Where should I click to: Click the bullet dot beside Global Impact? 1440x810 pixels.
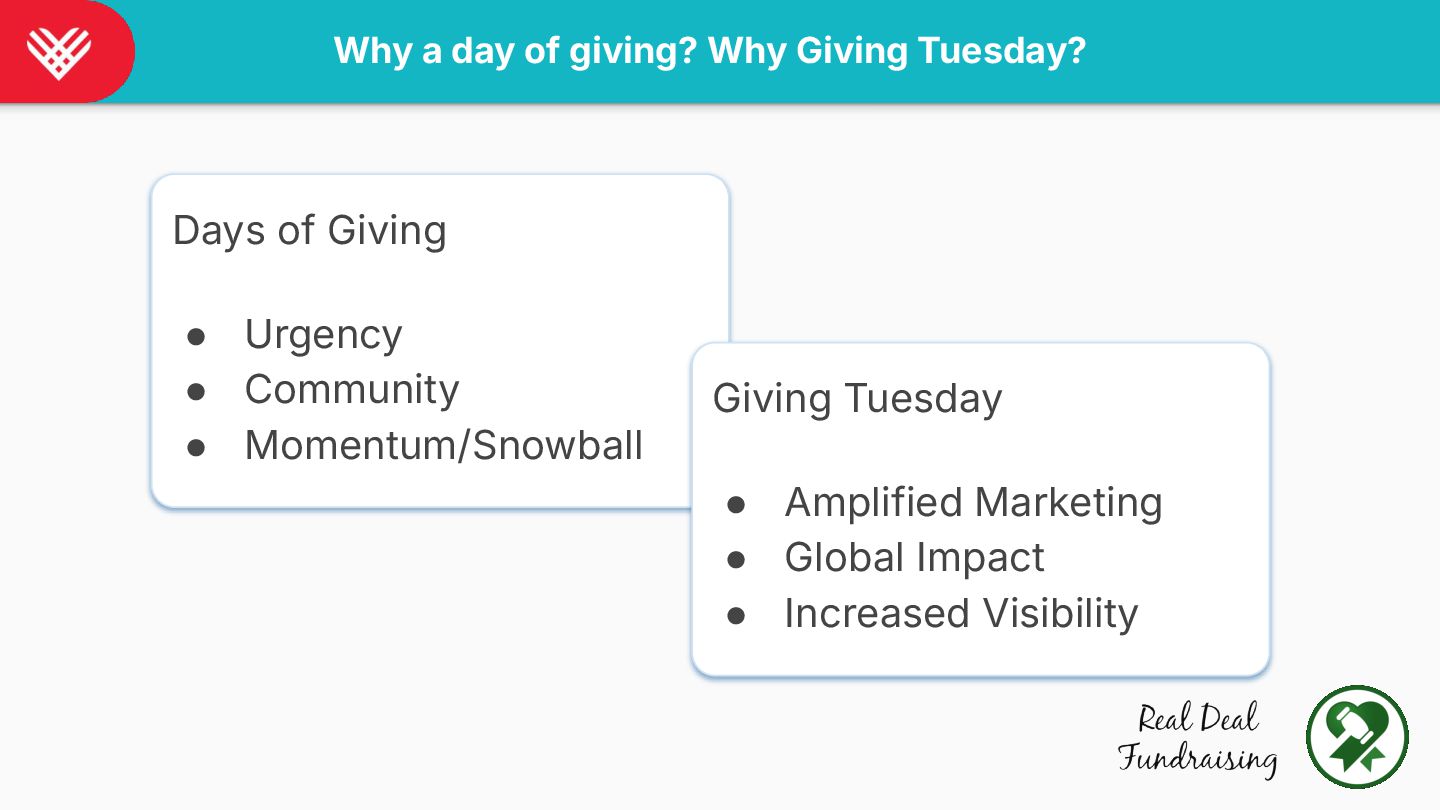coord(736,559)
